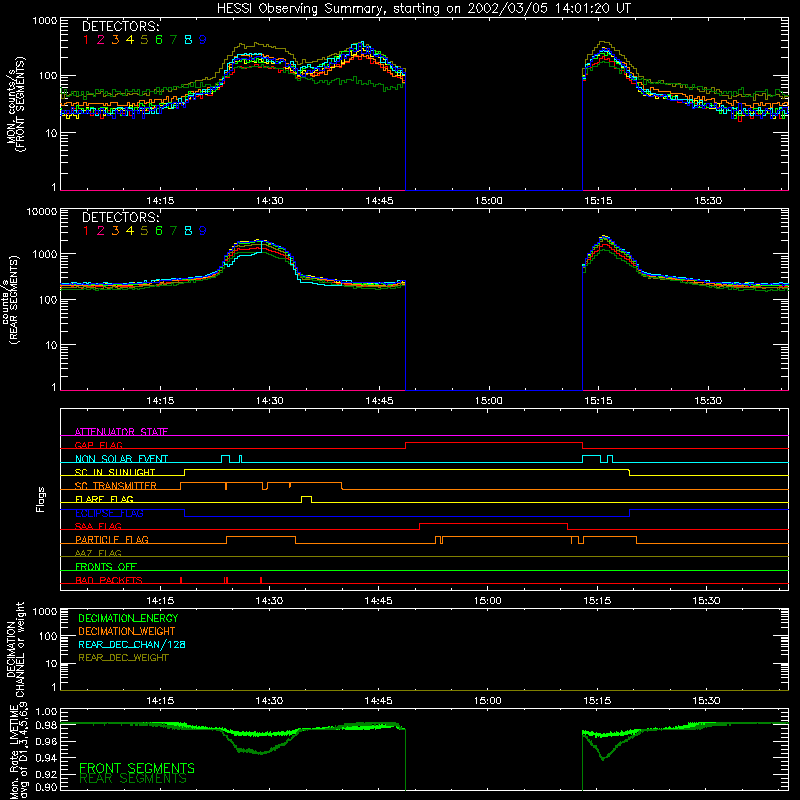
Task: Click 15:15 tick label under decimation panel
Action: pyautogui.click(x=597, y=701)
